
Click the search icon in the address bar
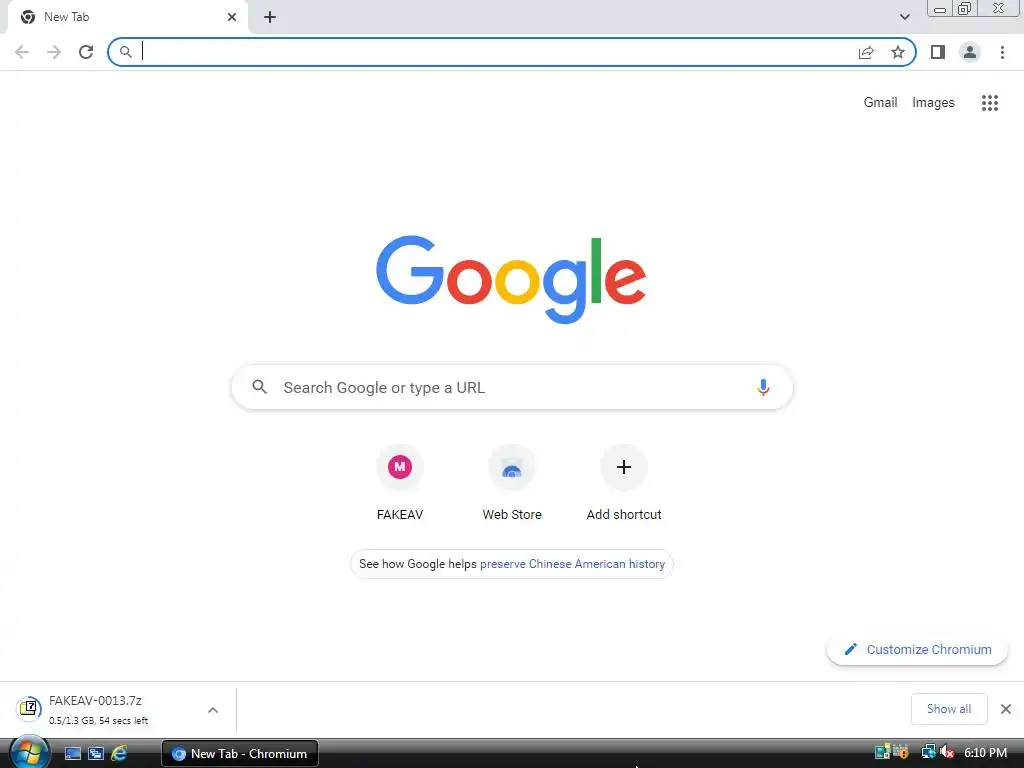pyautogui.click(x=126, y=52)
